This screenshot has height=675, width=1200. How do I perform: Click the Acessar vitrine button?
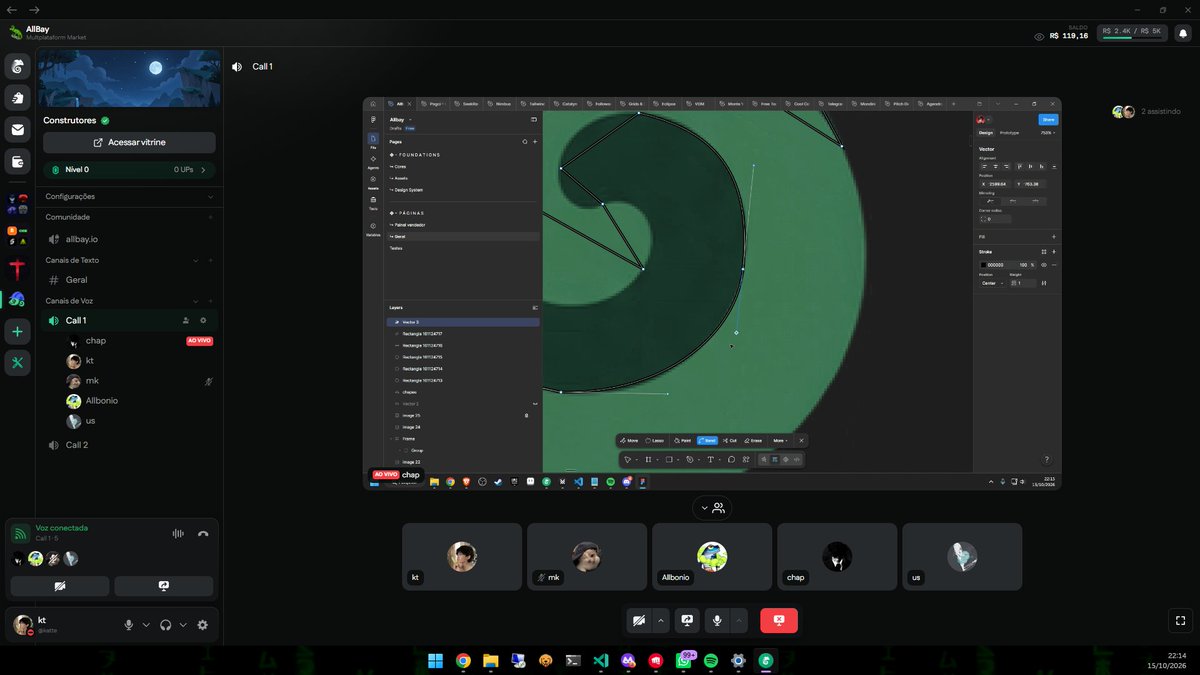(x=129, y=143)
